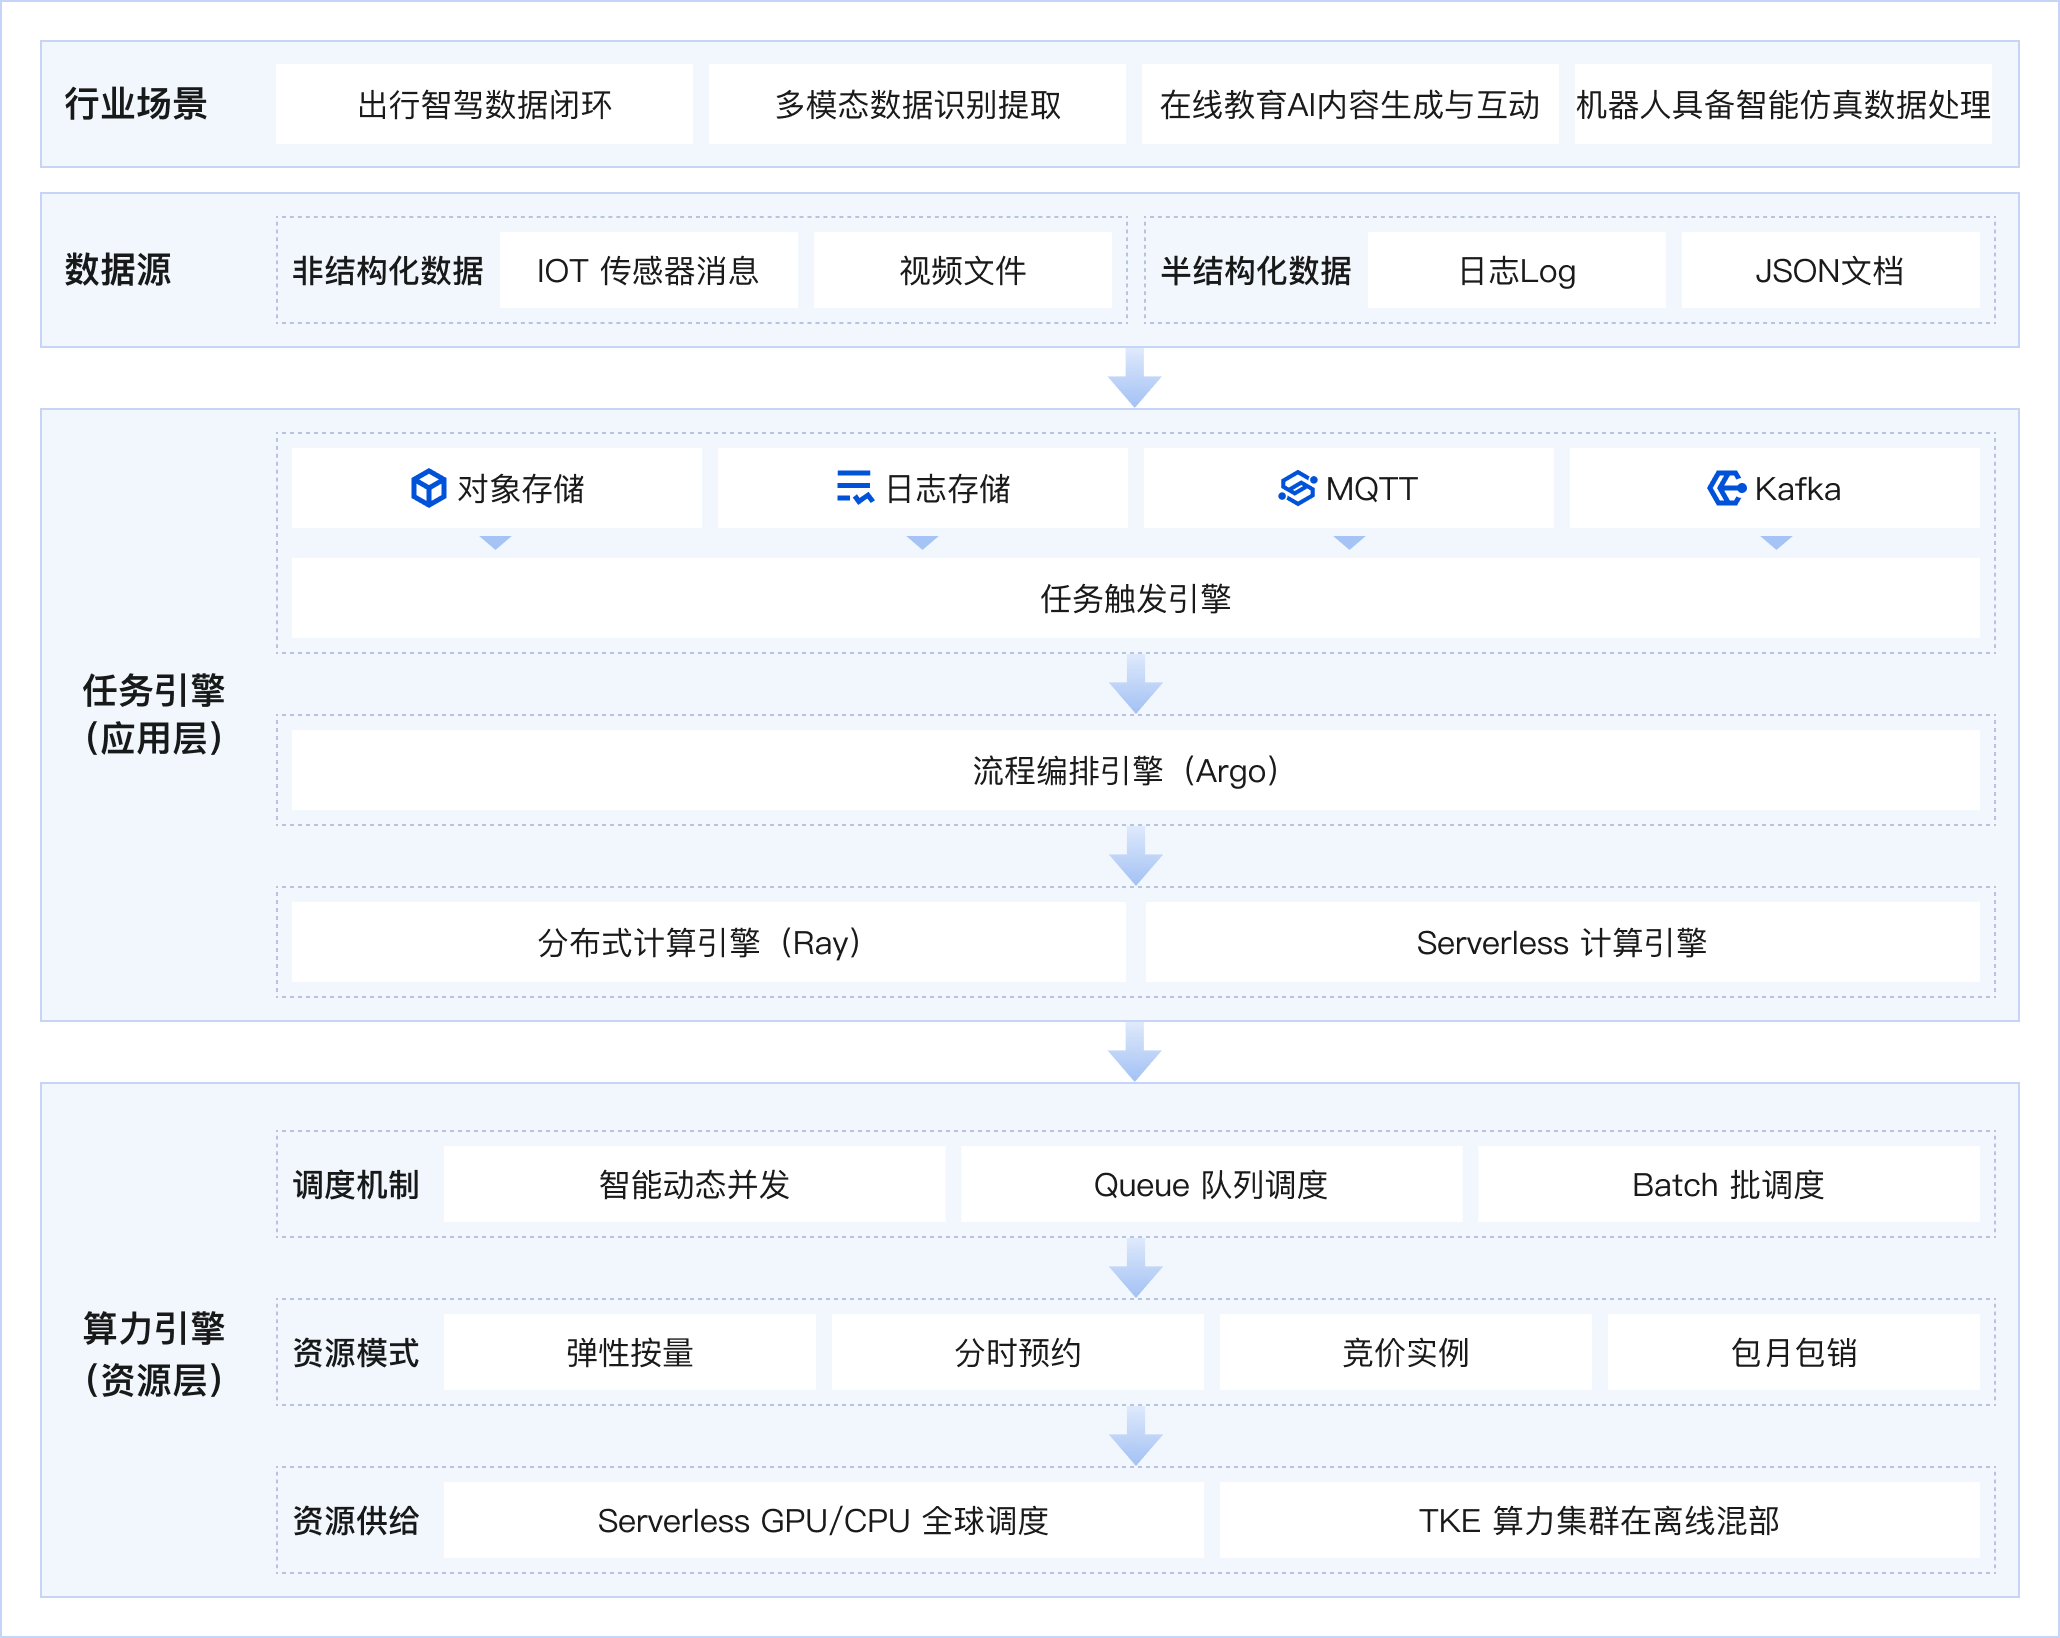The image size is (2060, 1638).
Task: Click arrow between 任务触发引擎 and Argo
Action: (1134, 685)
